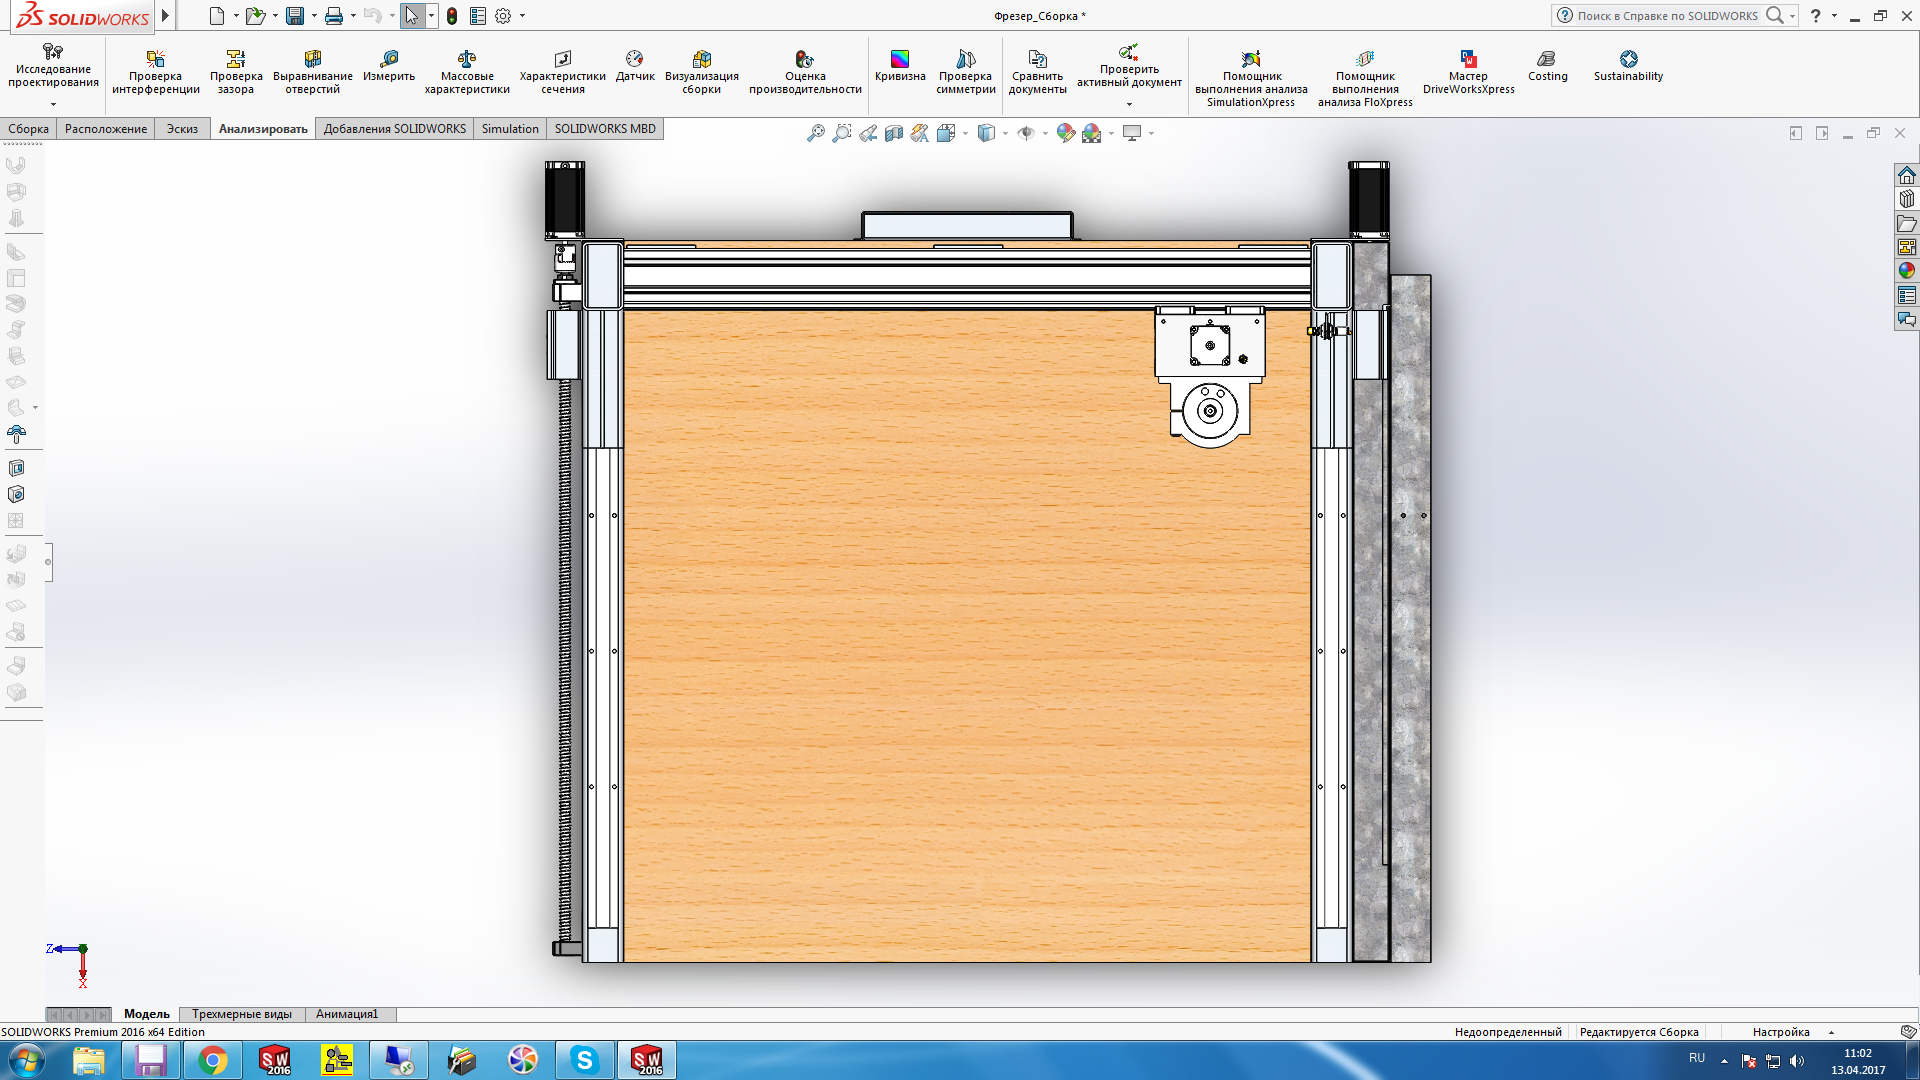
Task: Switch to the Simulation tab
Action: [509, 129]
